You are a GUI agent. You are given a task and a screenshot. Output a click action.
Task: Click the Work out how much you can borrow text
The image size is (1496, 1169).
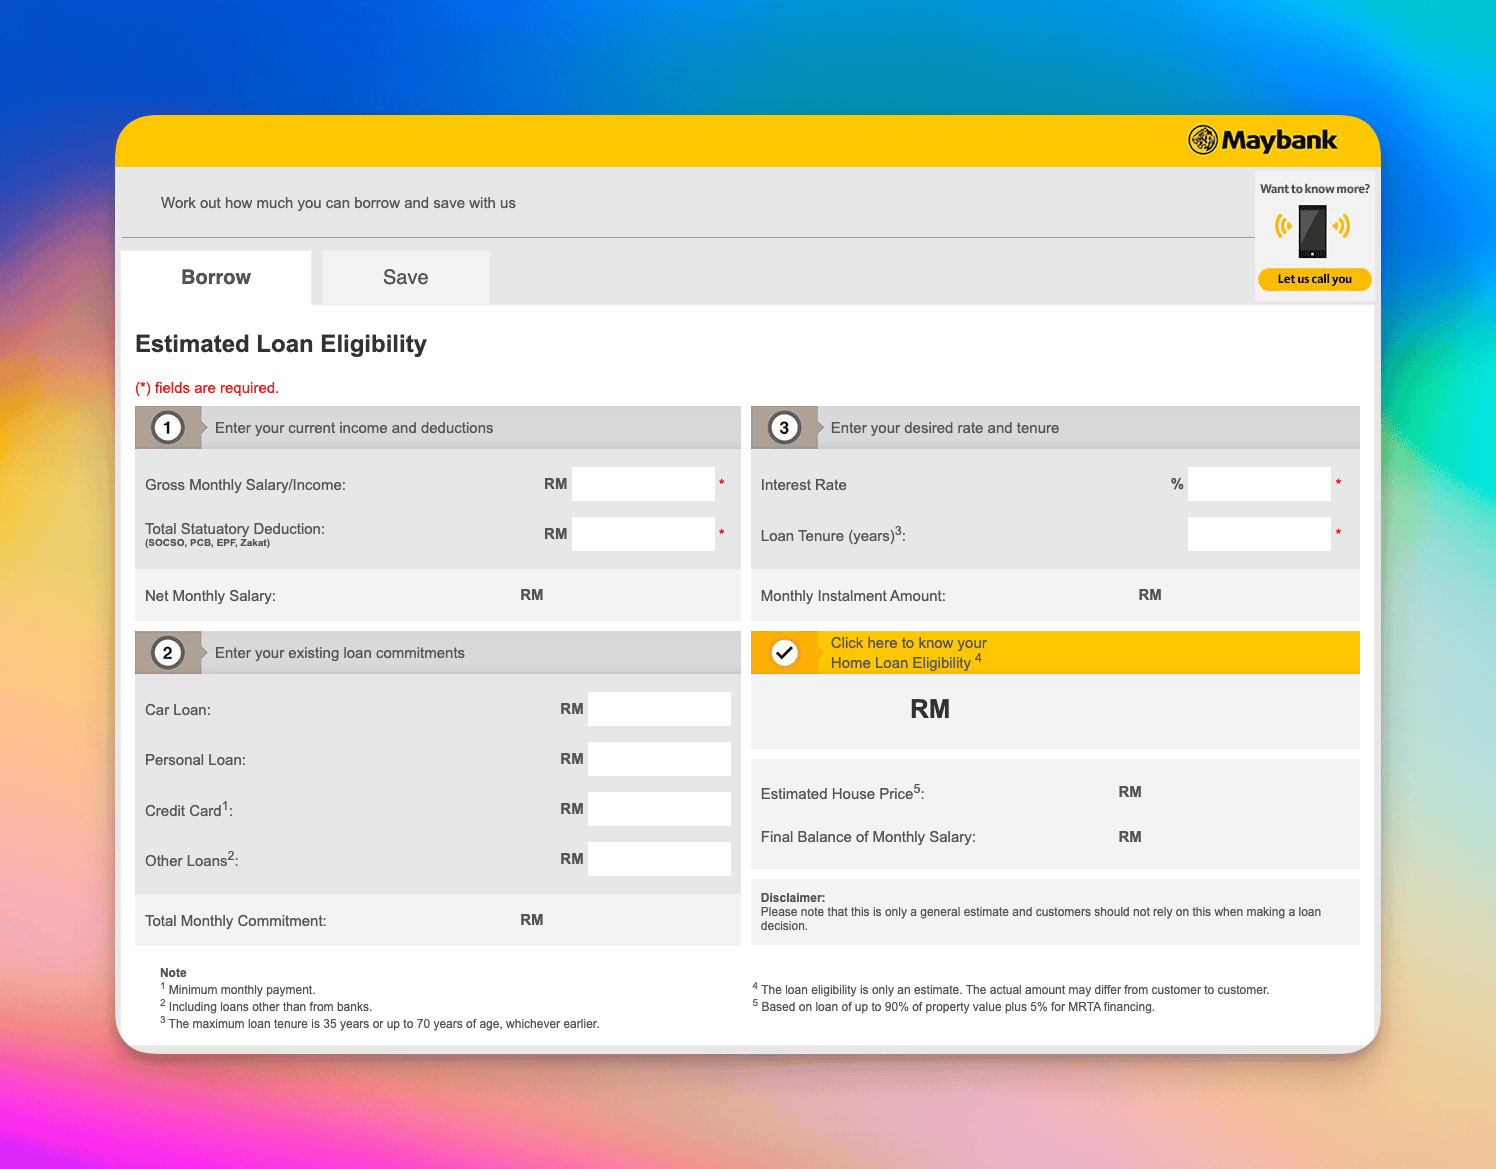click(338, 203)
